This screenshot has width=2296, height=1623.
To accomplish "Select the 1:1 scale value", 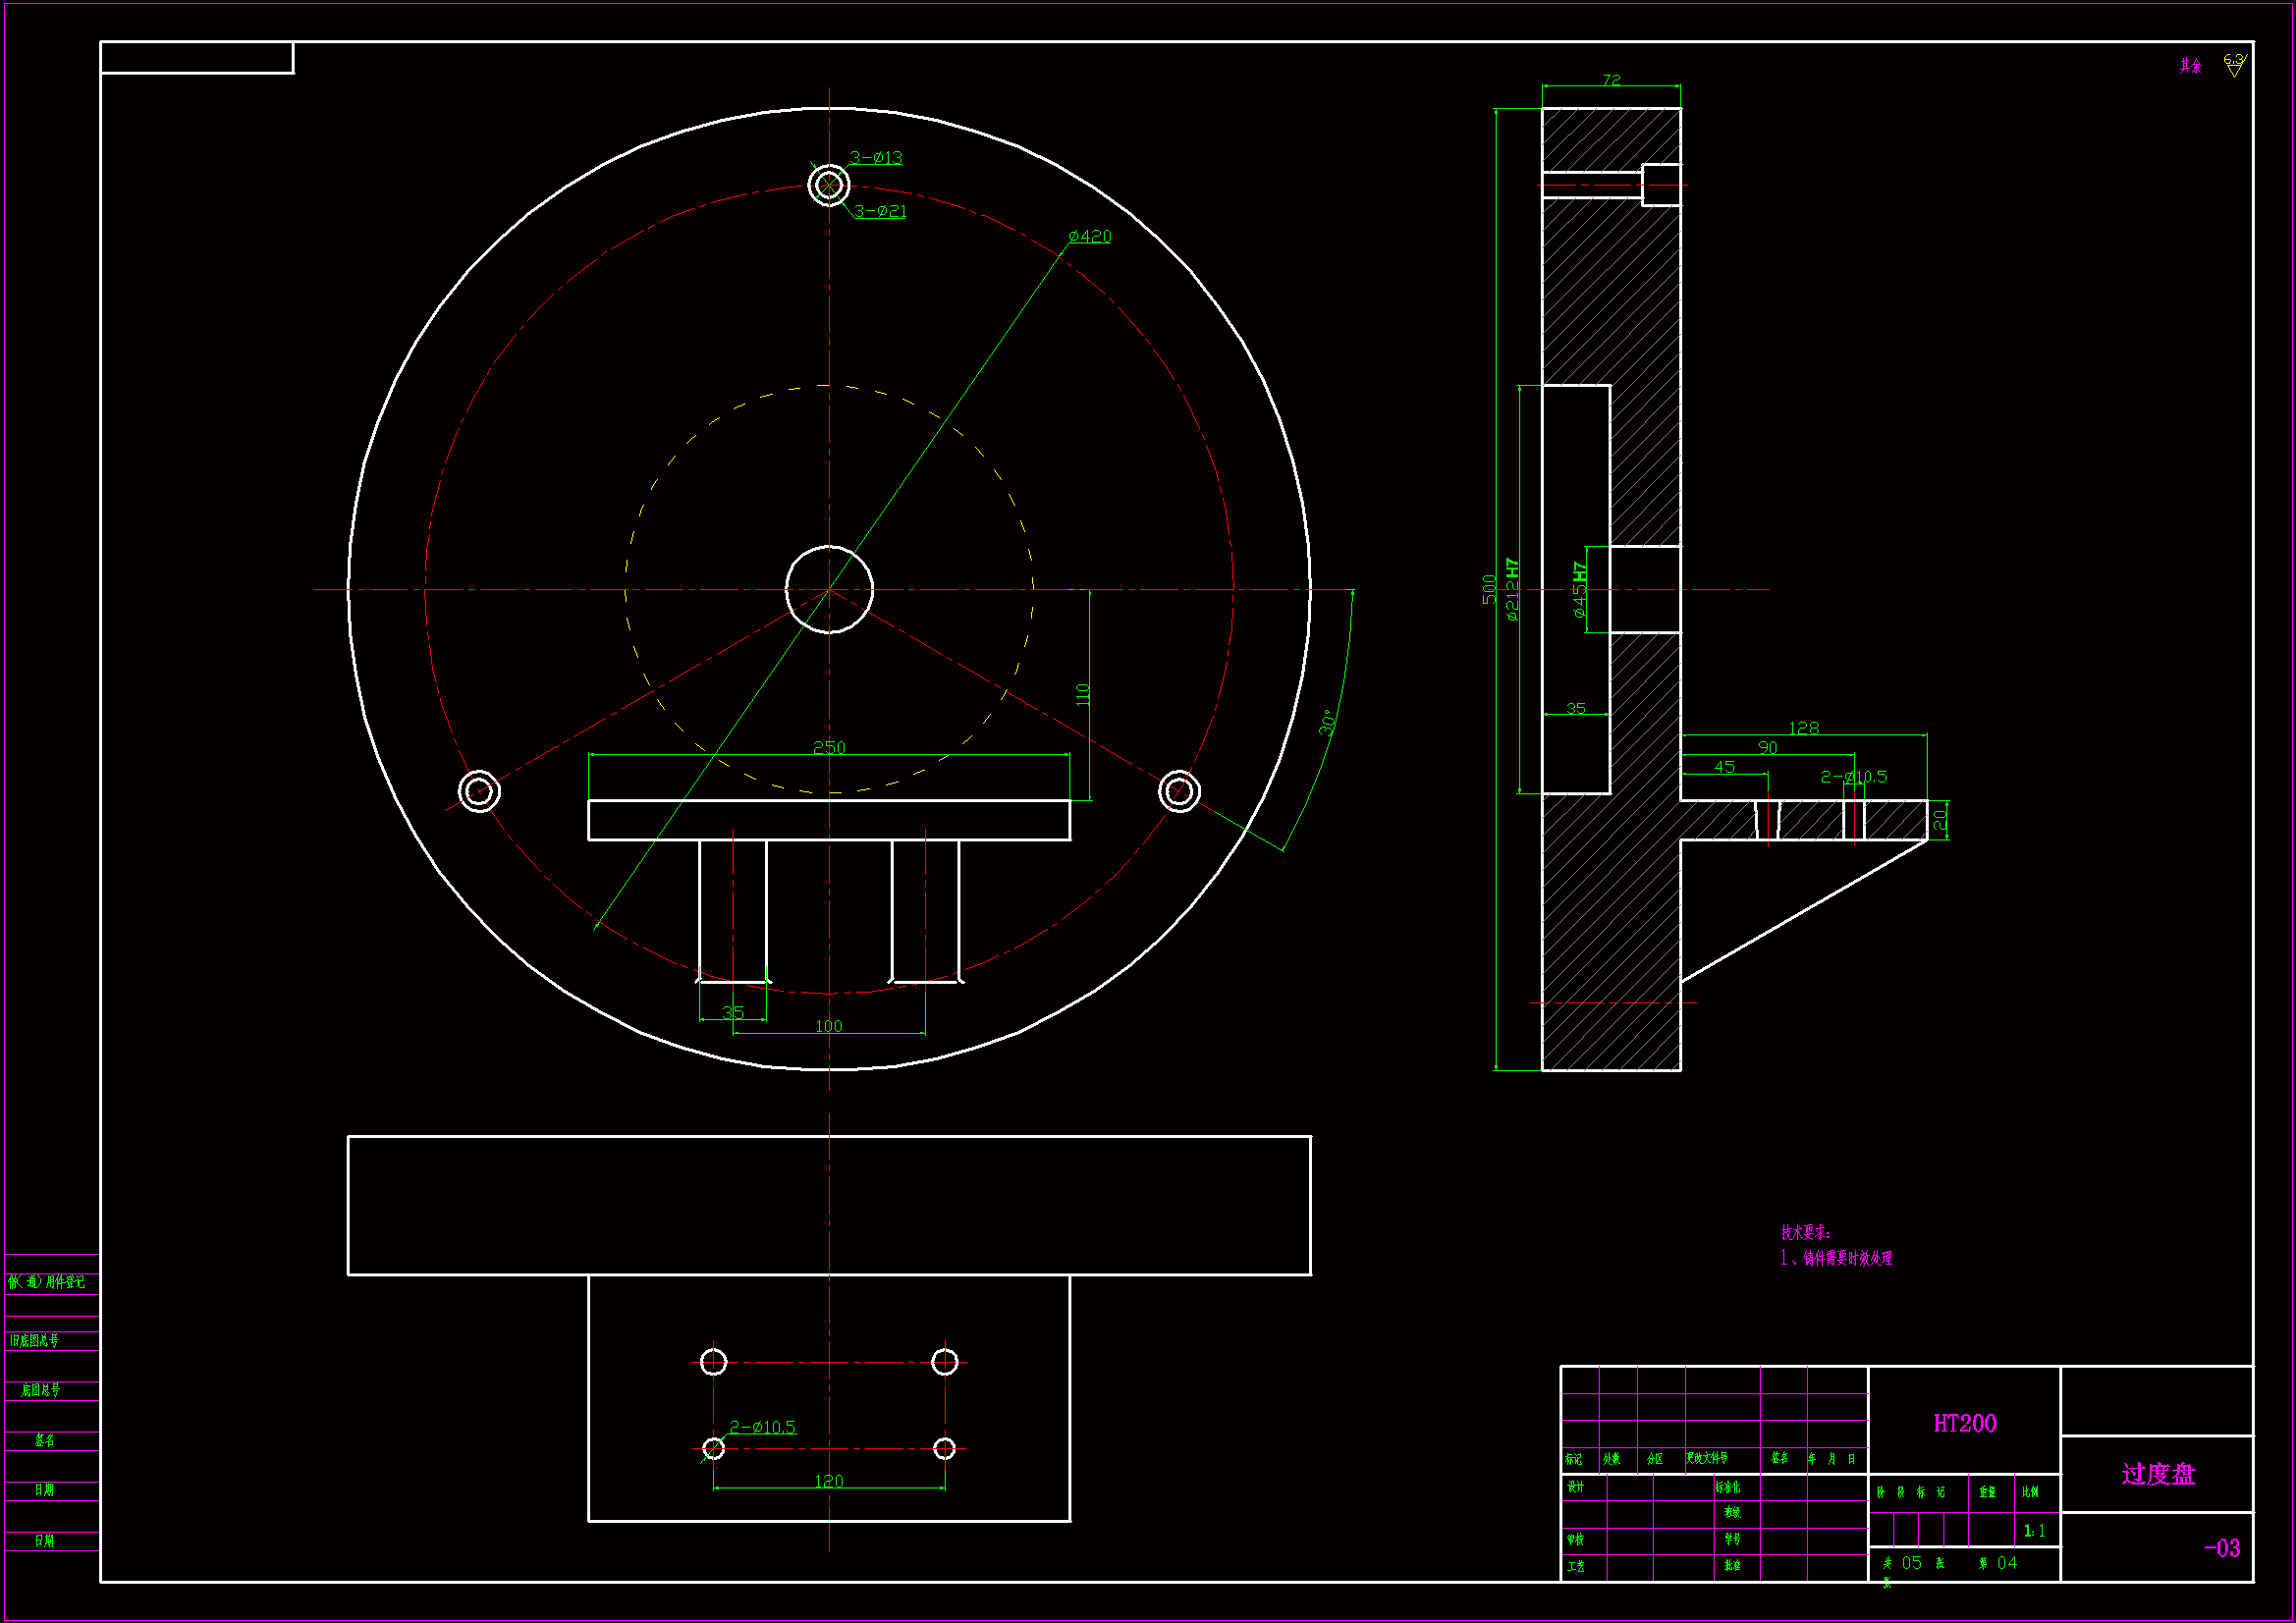I will [x=2034, y=1531].
